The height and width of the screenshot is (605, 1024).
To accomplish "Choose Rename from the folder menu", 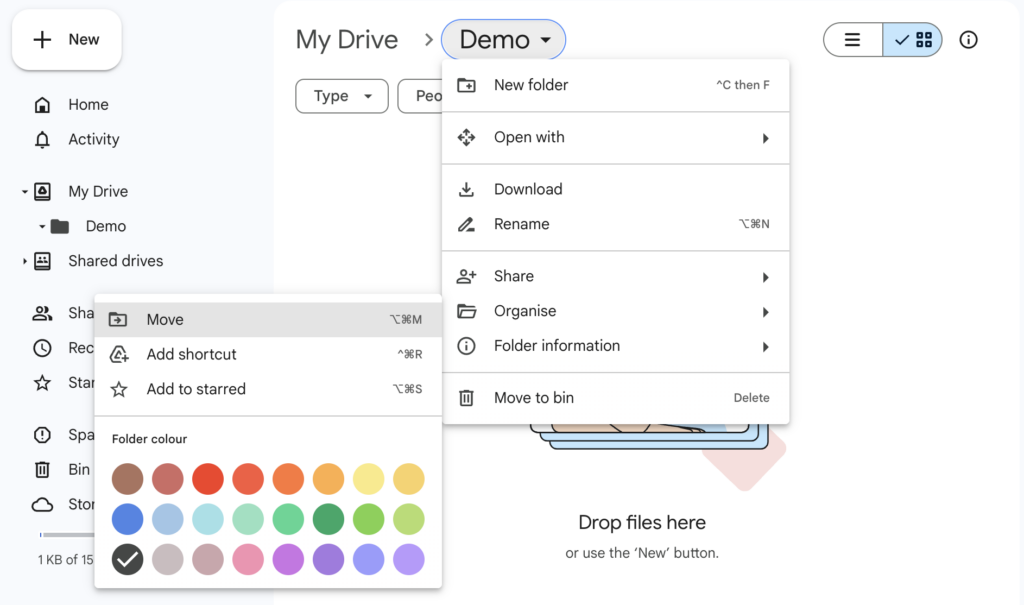I will pyautogui.click(x=521, y=225).
